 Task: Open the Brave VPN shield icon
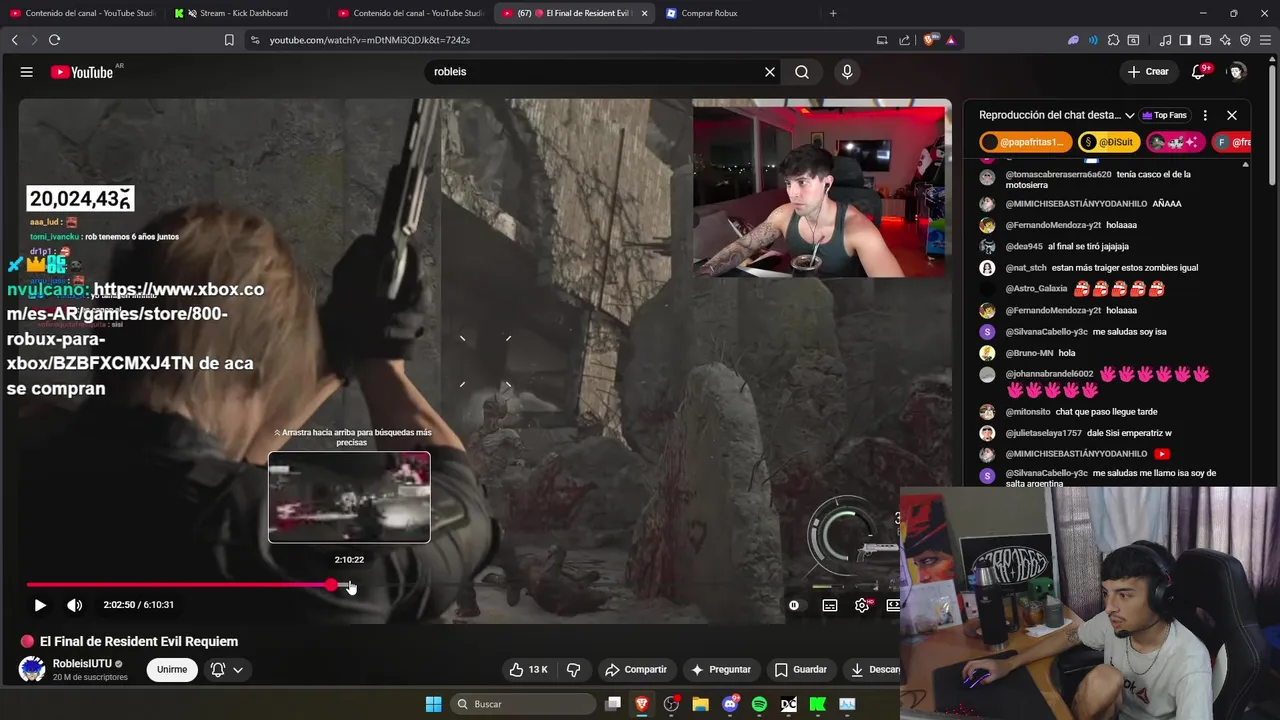click(x=1245, y=40)
